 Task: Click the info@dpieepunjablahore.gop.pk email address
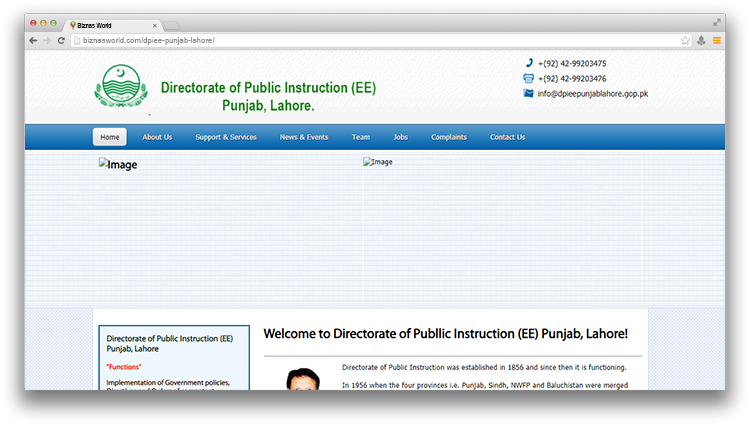pyautogui.click(x=593, y=93)
